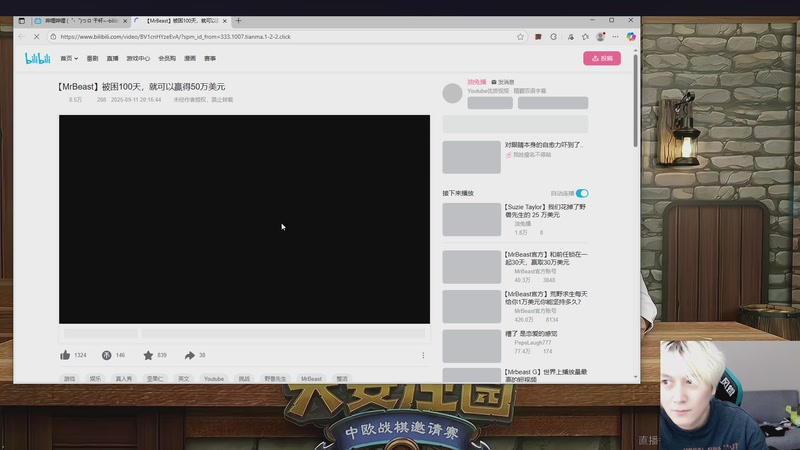Open thumbnail of Suzie Taylor video
The width and height of the screenshot is (800, 450).
click(x=471, y=219)
